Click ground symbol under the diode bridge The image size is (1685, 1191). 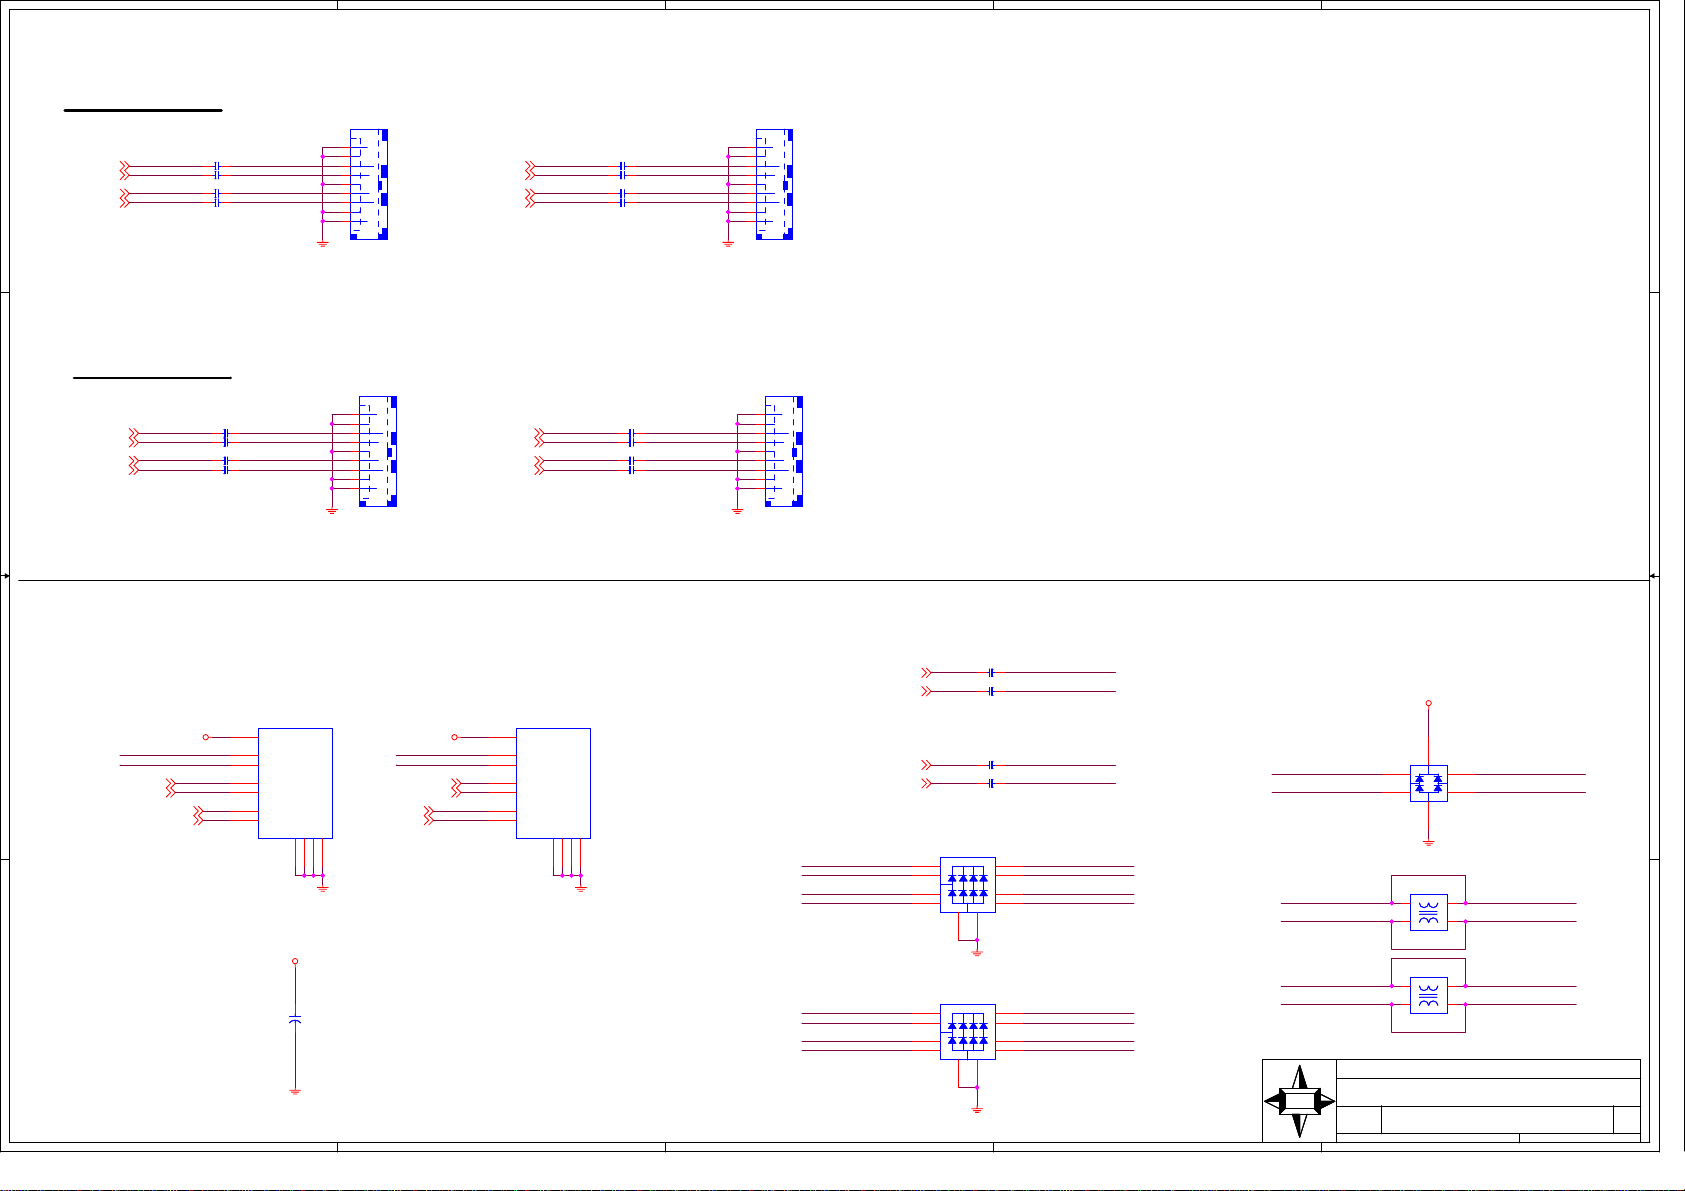(x=1428, y=843)
